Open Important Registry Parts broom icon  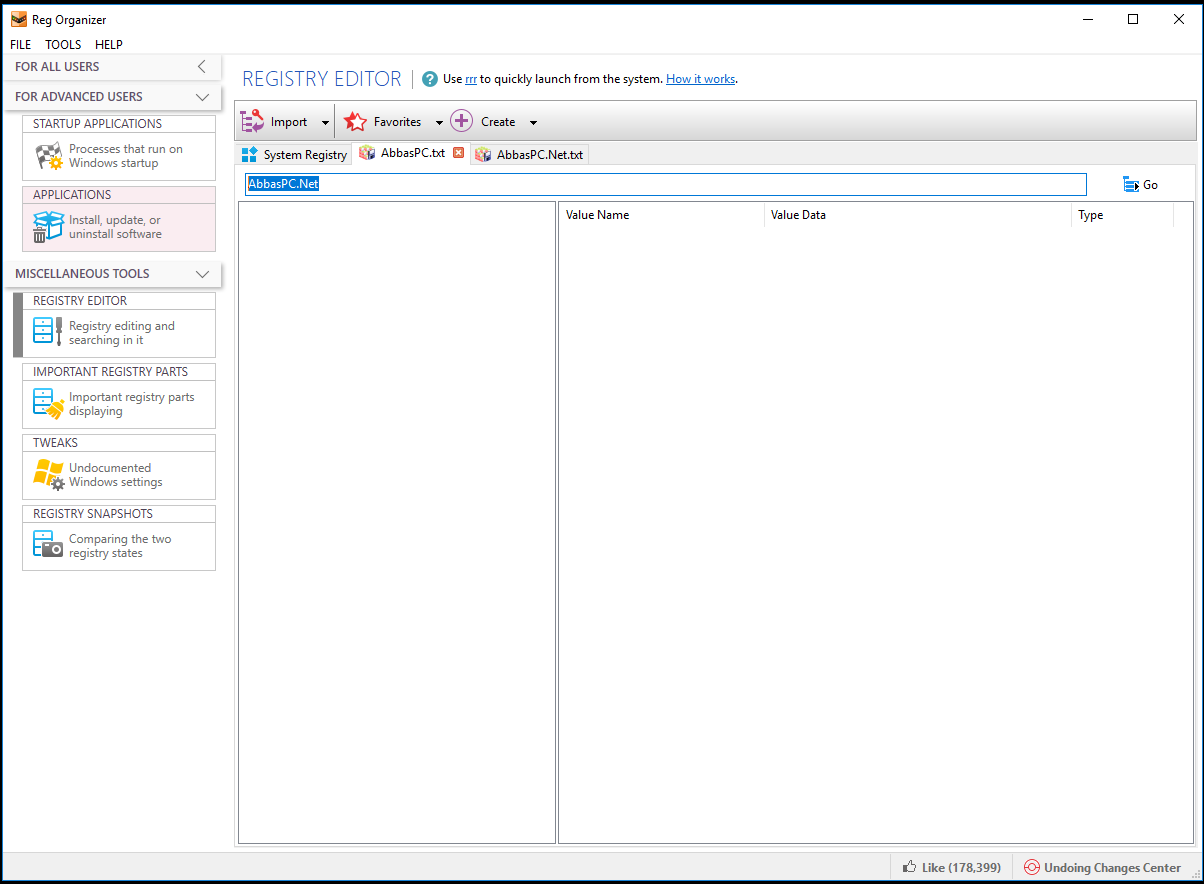[48, 403]
